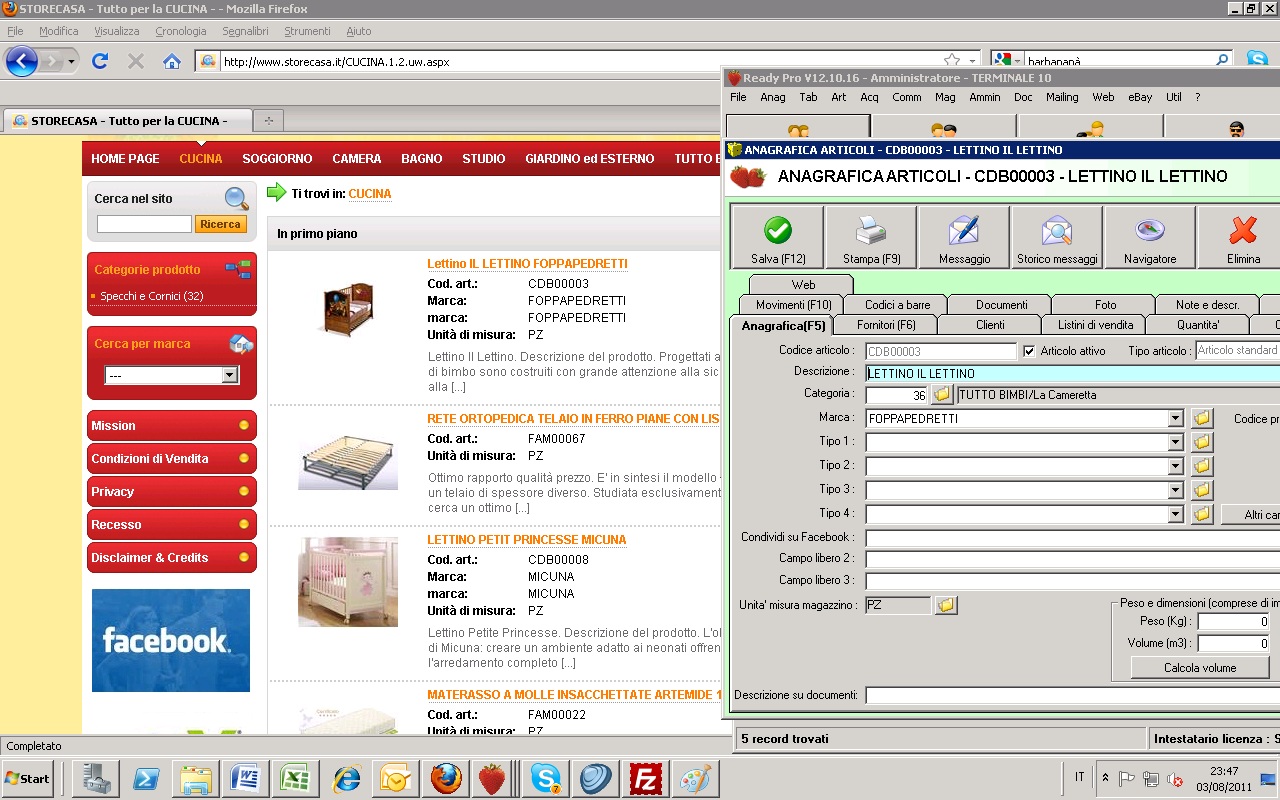1280x800 pixels.
Task: Click the Calcola volume button
Action: pos(1200,668)
